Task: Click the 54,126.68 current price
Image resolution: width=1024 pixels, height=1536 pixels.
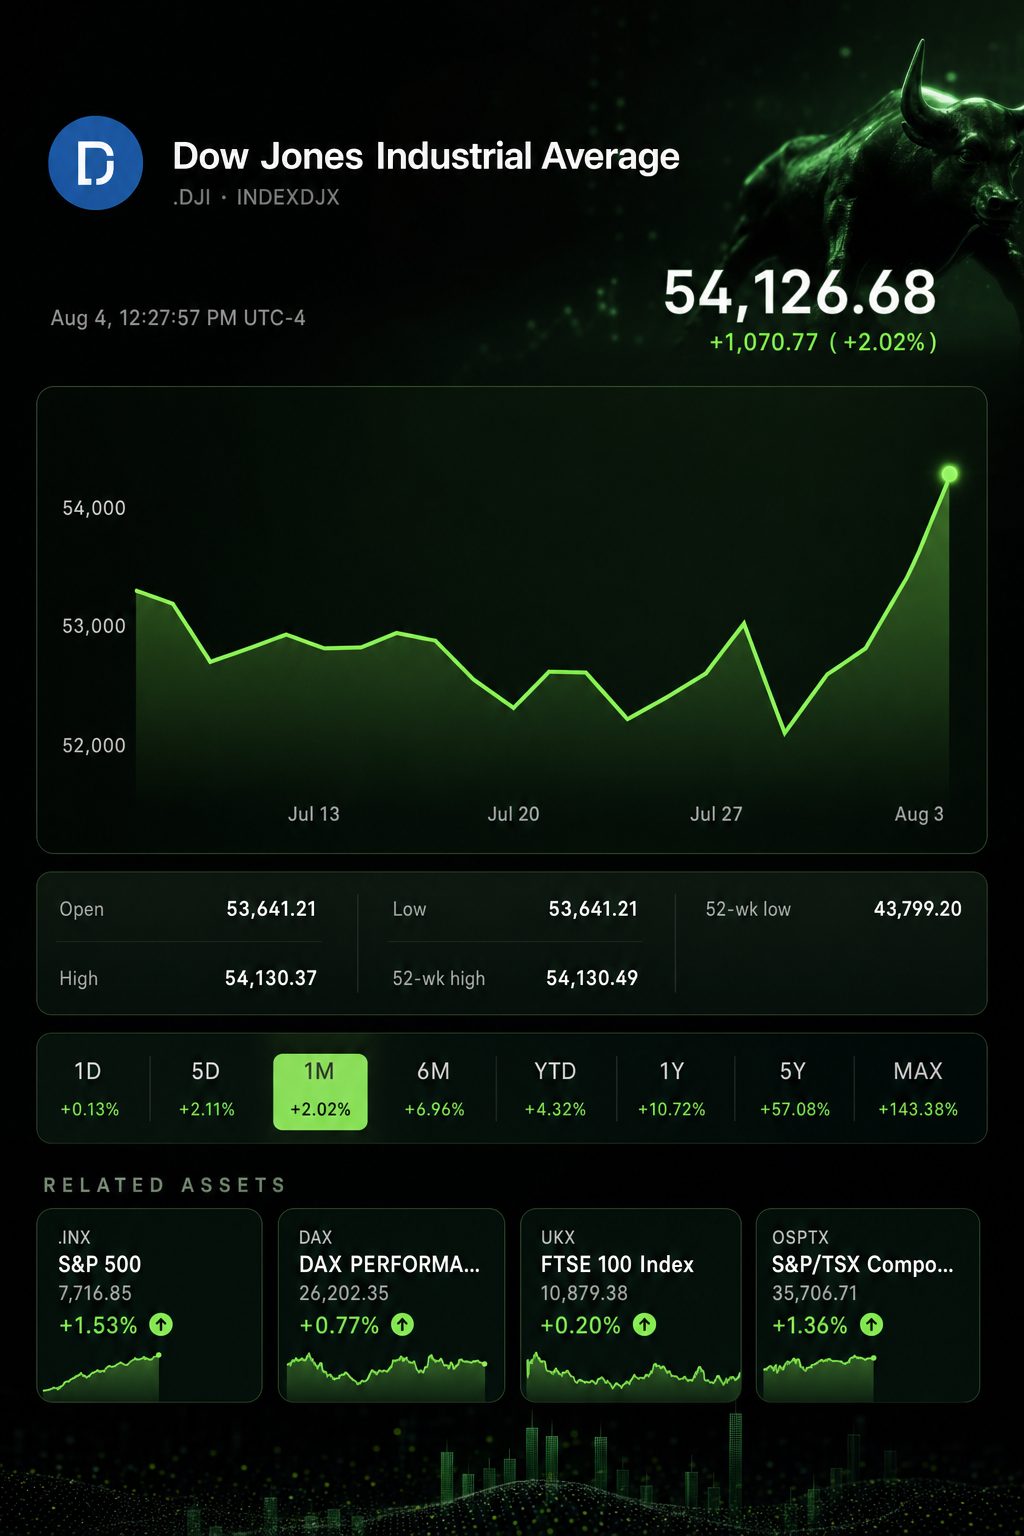Action: (800, 293)
